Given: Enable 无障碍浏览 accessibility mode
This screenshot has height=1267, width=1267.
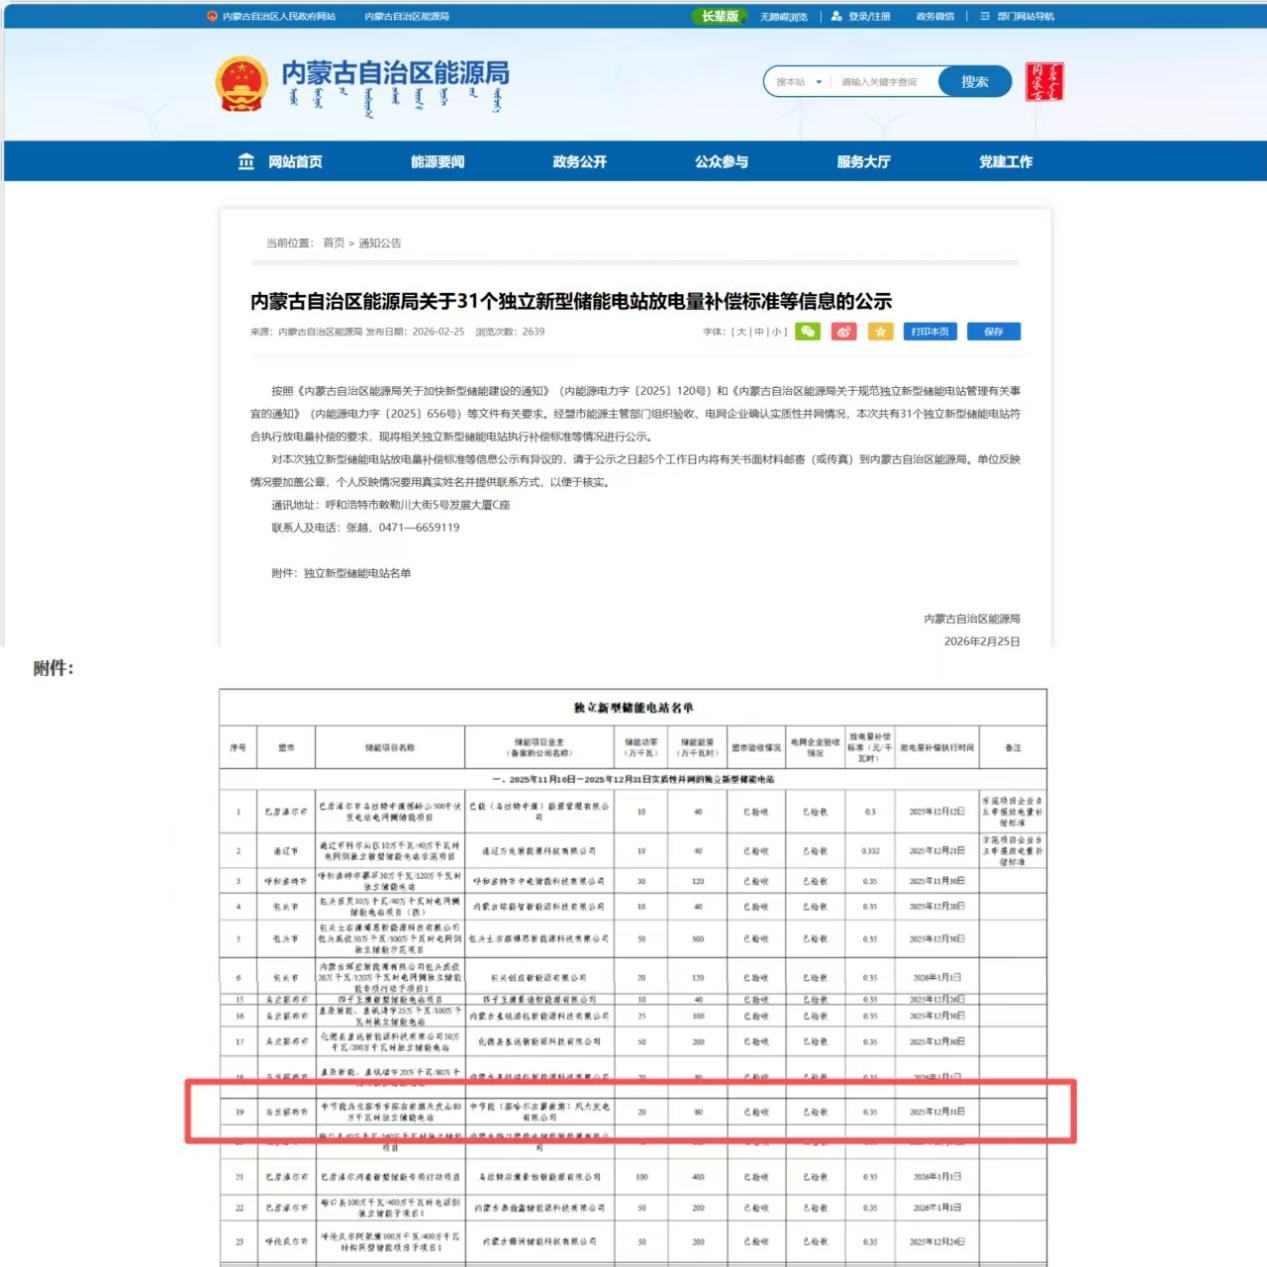Looking at the screenshot, I should 783,17.
